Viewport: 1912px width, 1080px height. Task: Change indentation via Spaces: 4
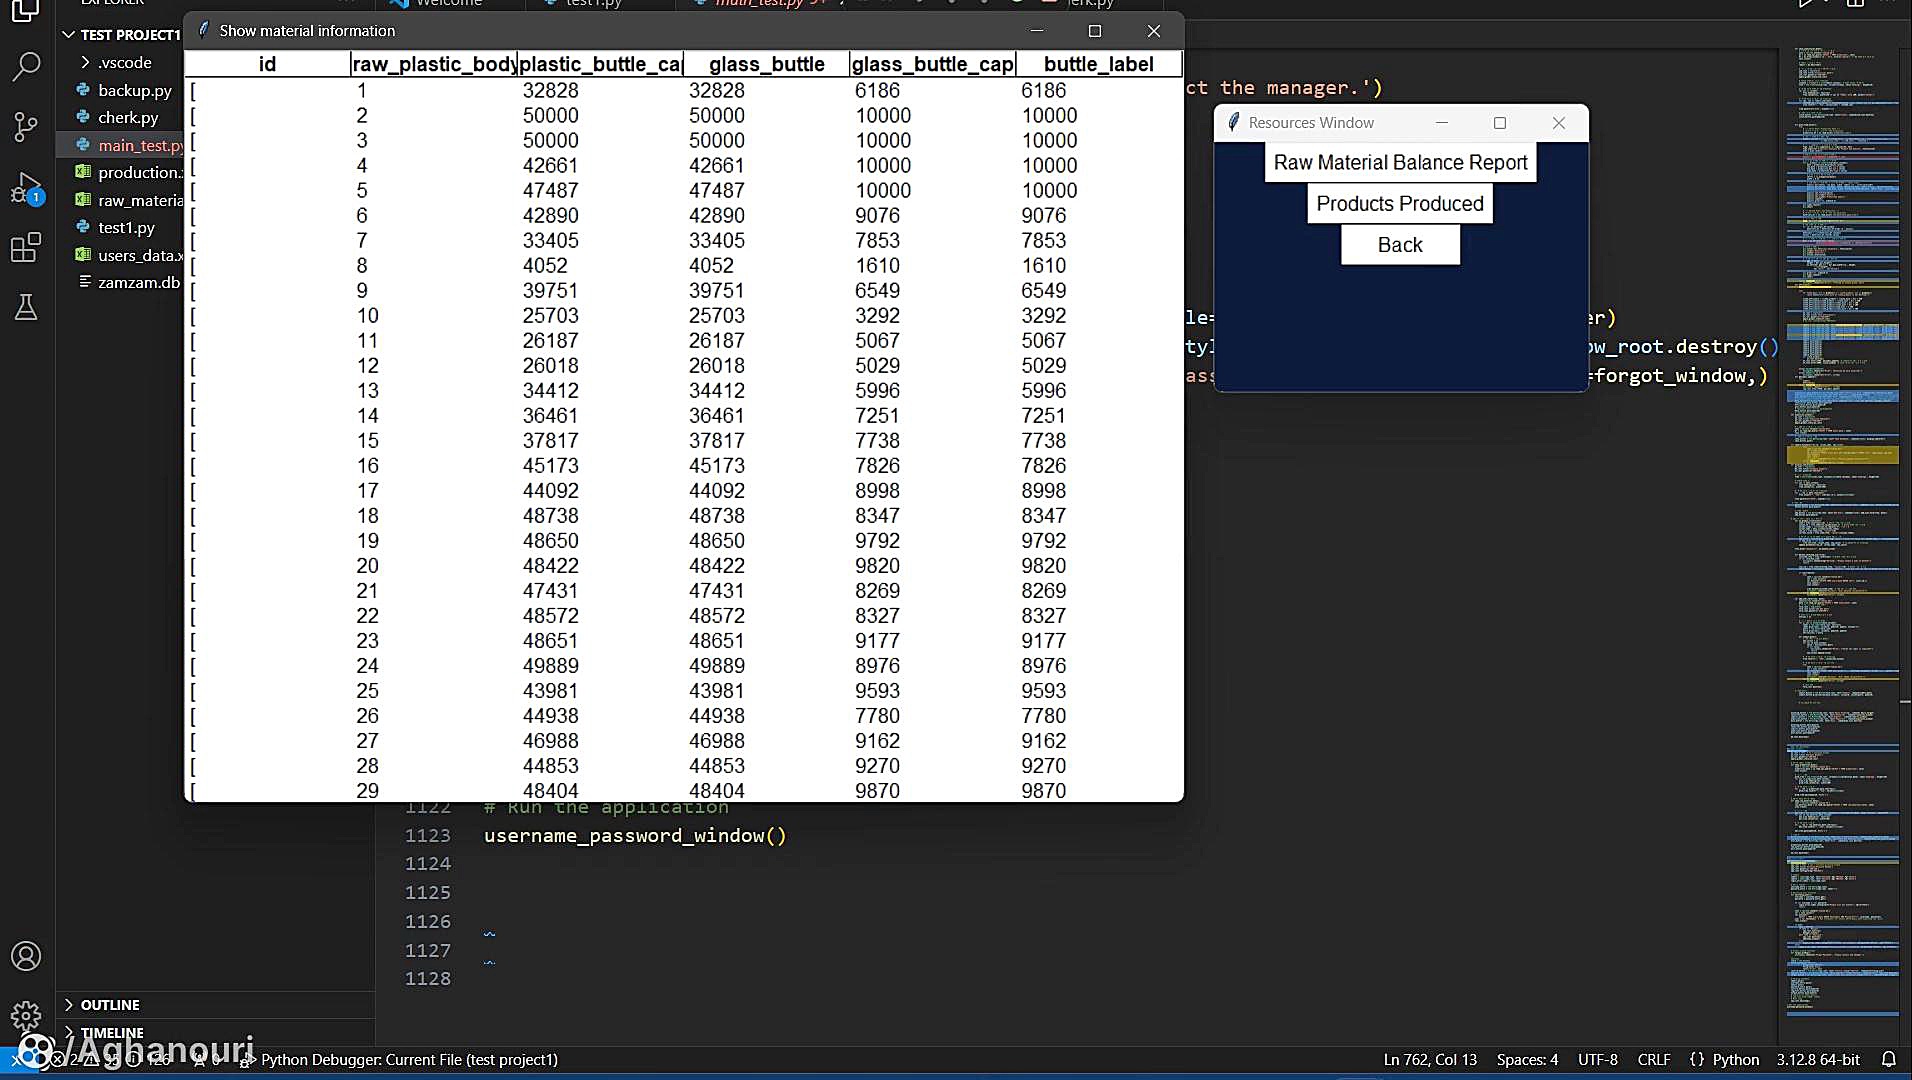pos(1527,1059)
